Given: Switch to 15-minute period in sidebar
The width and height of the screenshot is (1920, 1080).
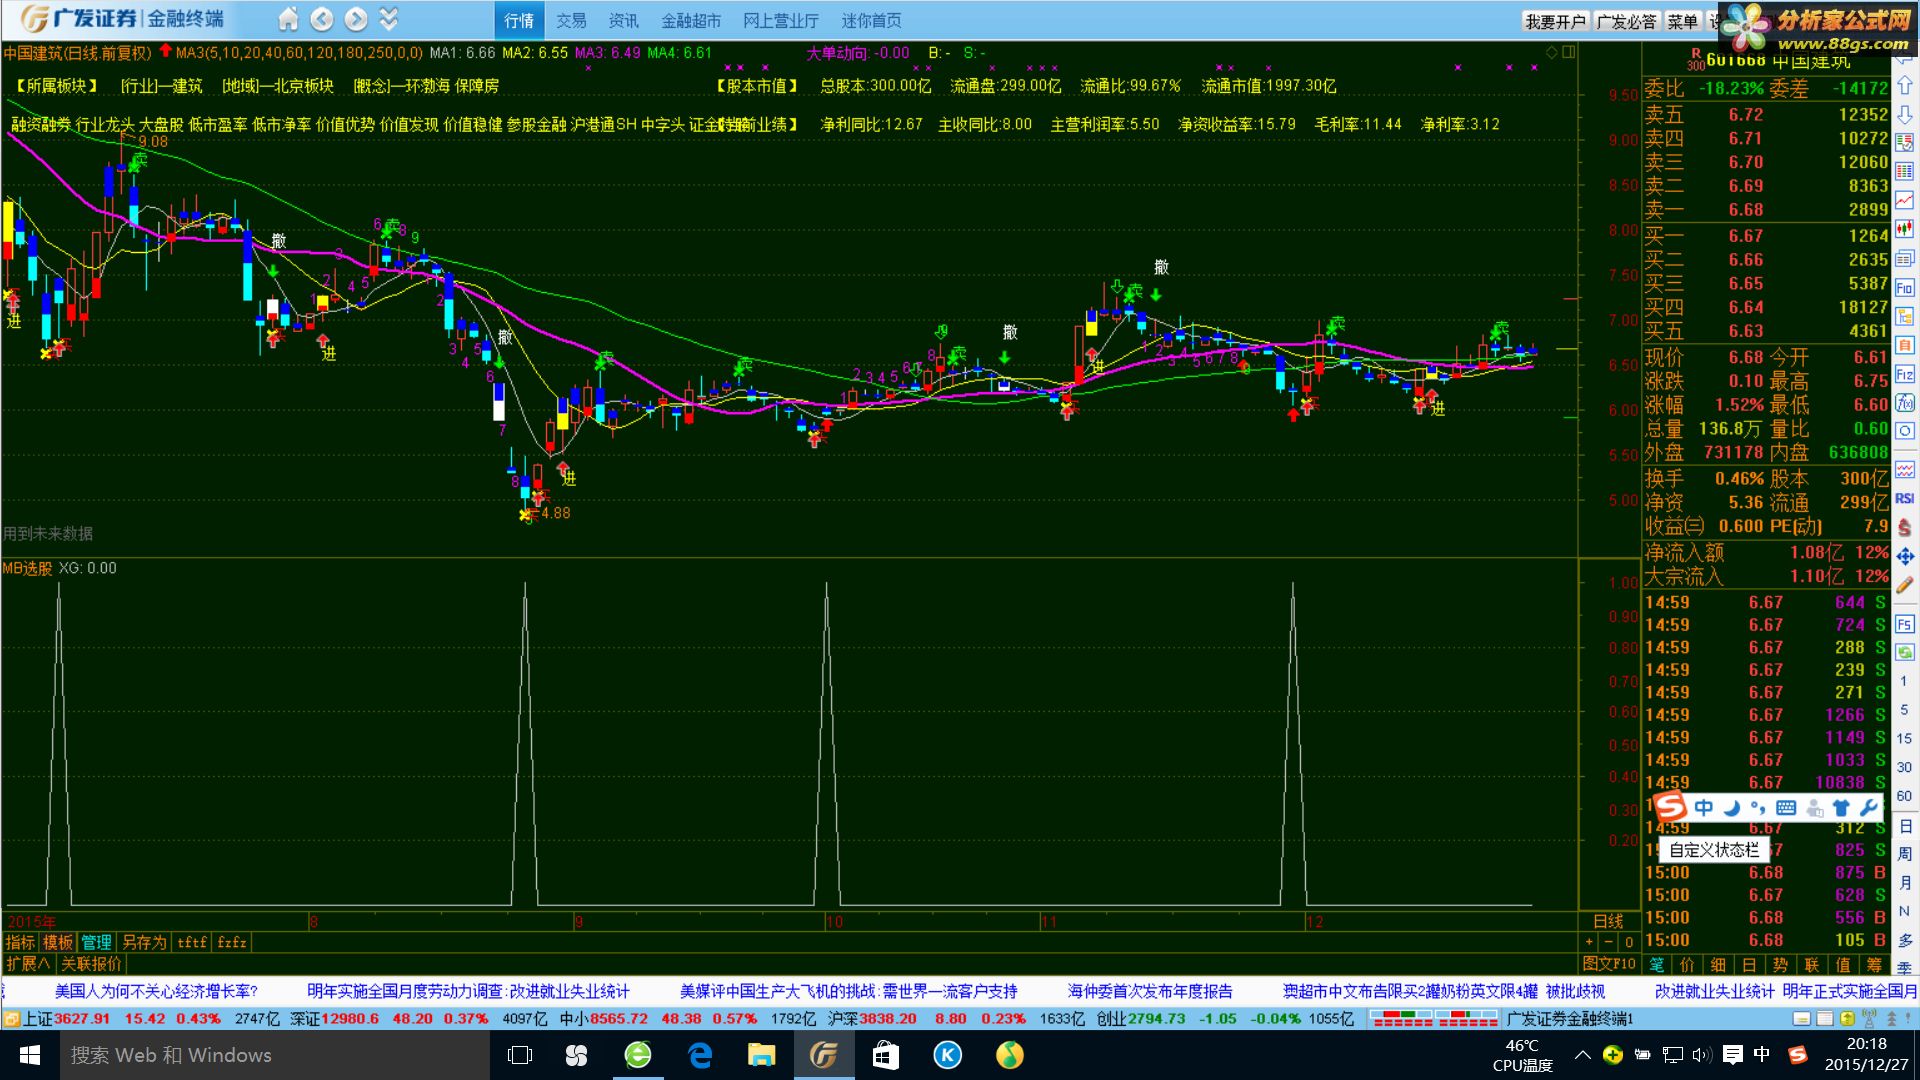Looking at the screenshot, I should coord(1904,739).
